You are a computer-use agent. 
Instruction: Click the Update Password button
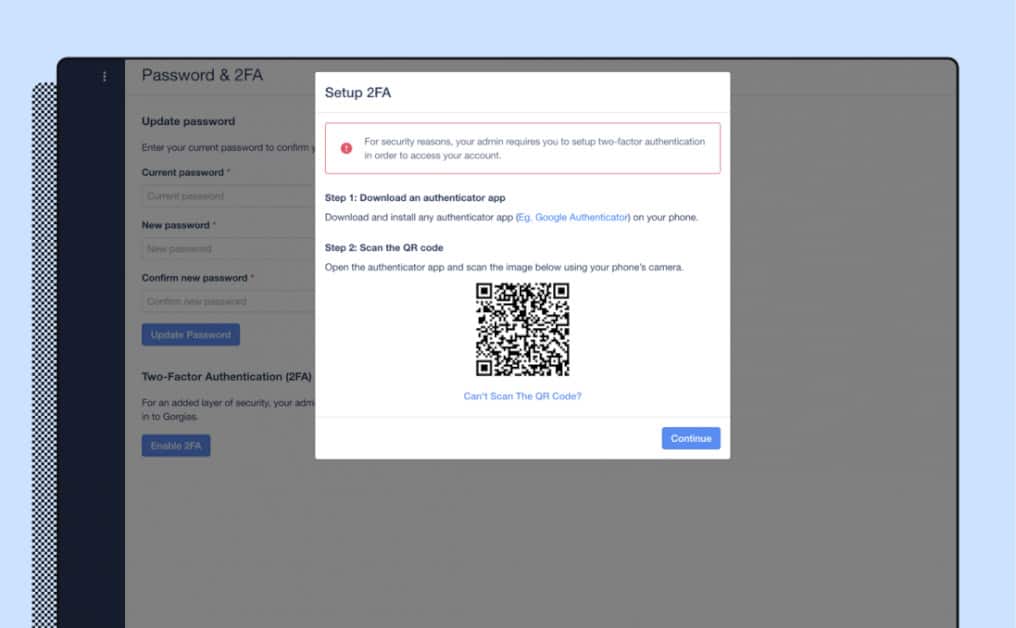point(190,335)
